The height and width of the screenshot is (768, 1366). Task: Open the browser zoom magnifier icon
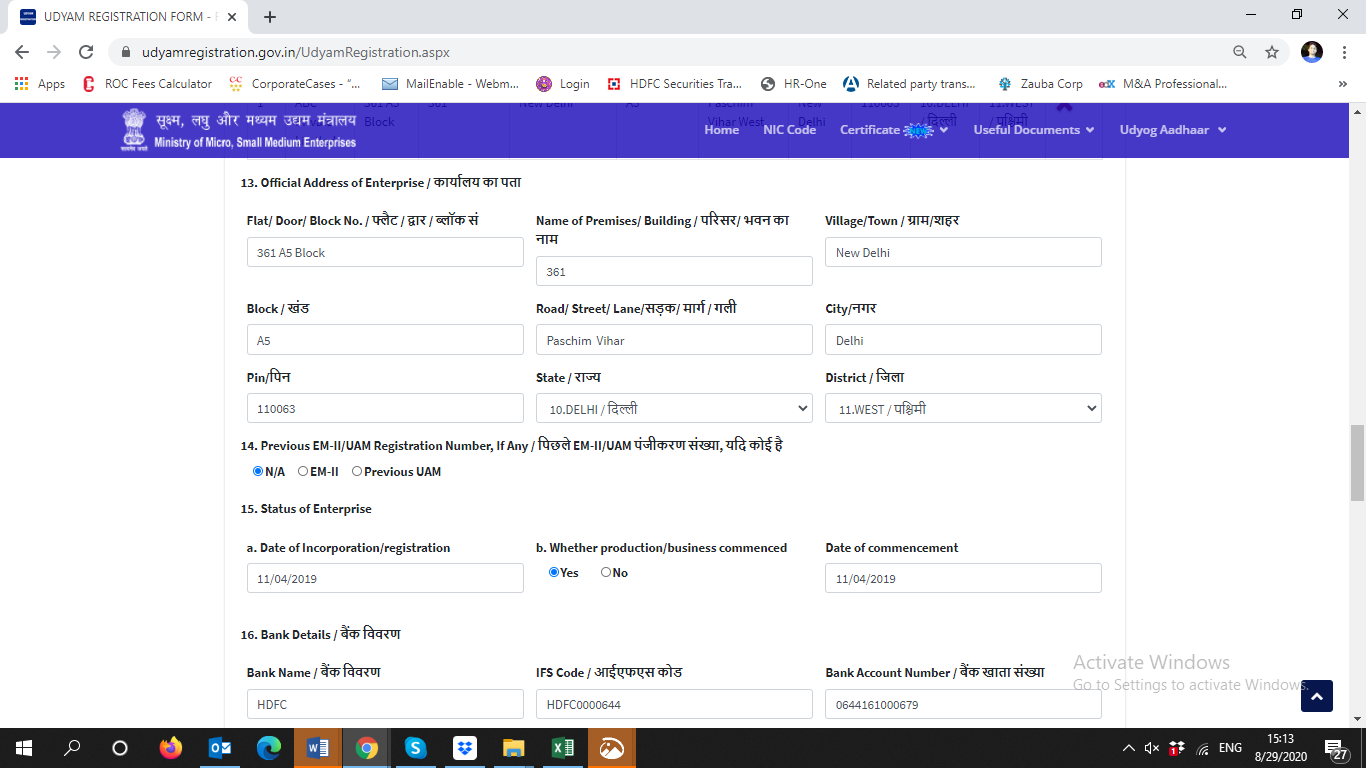(x=1239, y=52)
